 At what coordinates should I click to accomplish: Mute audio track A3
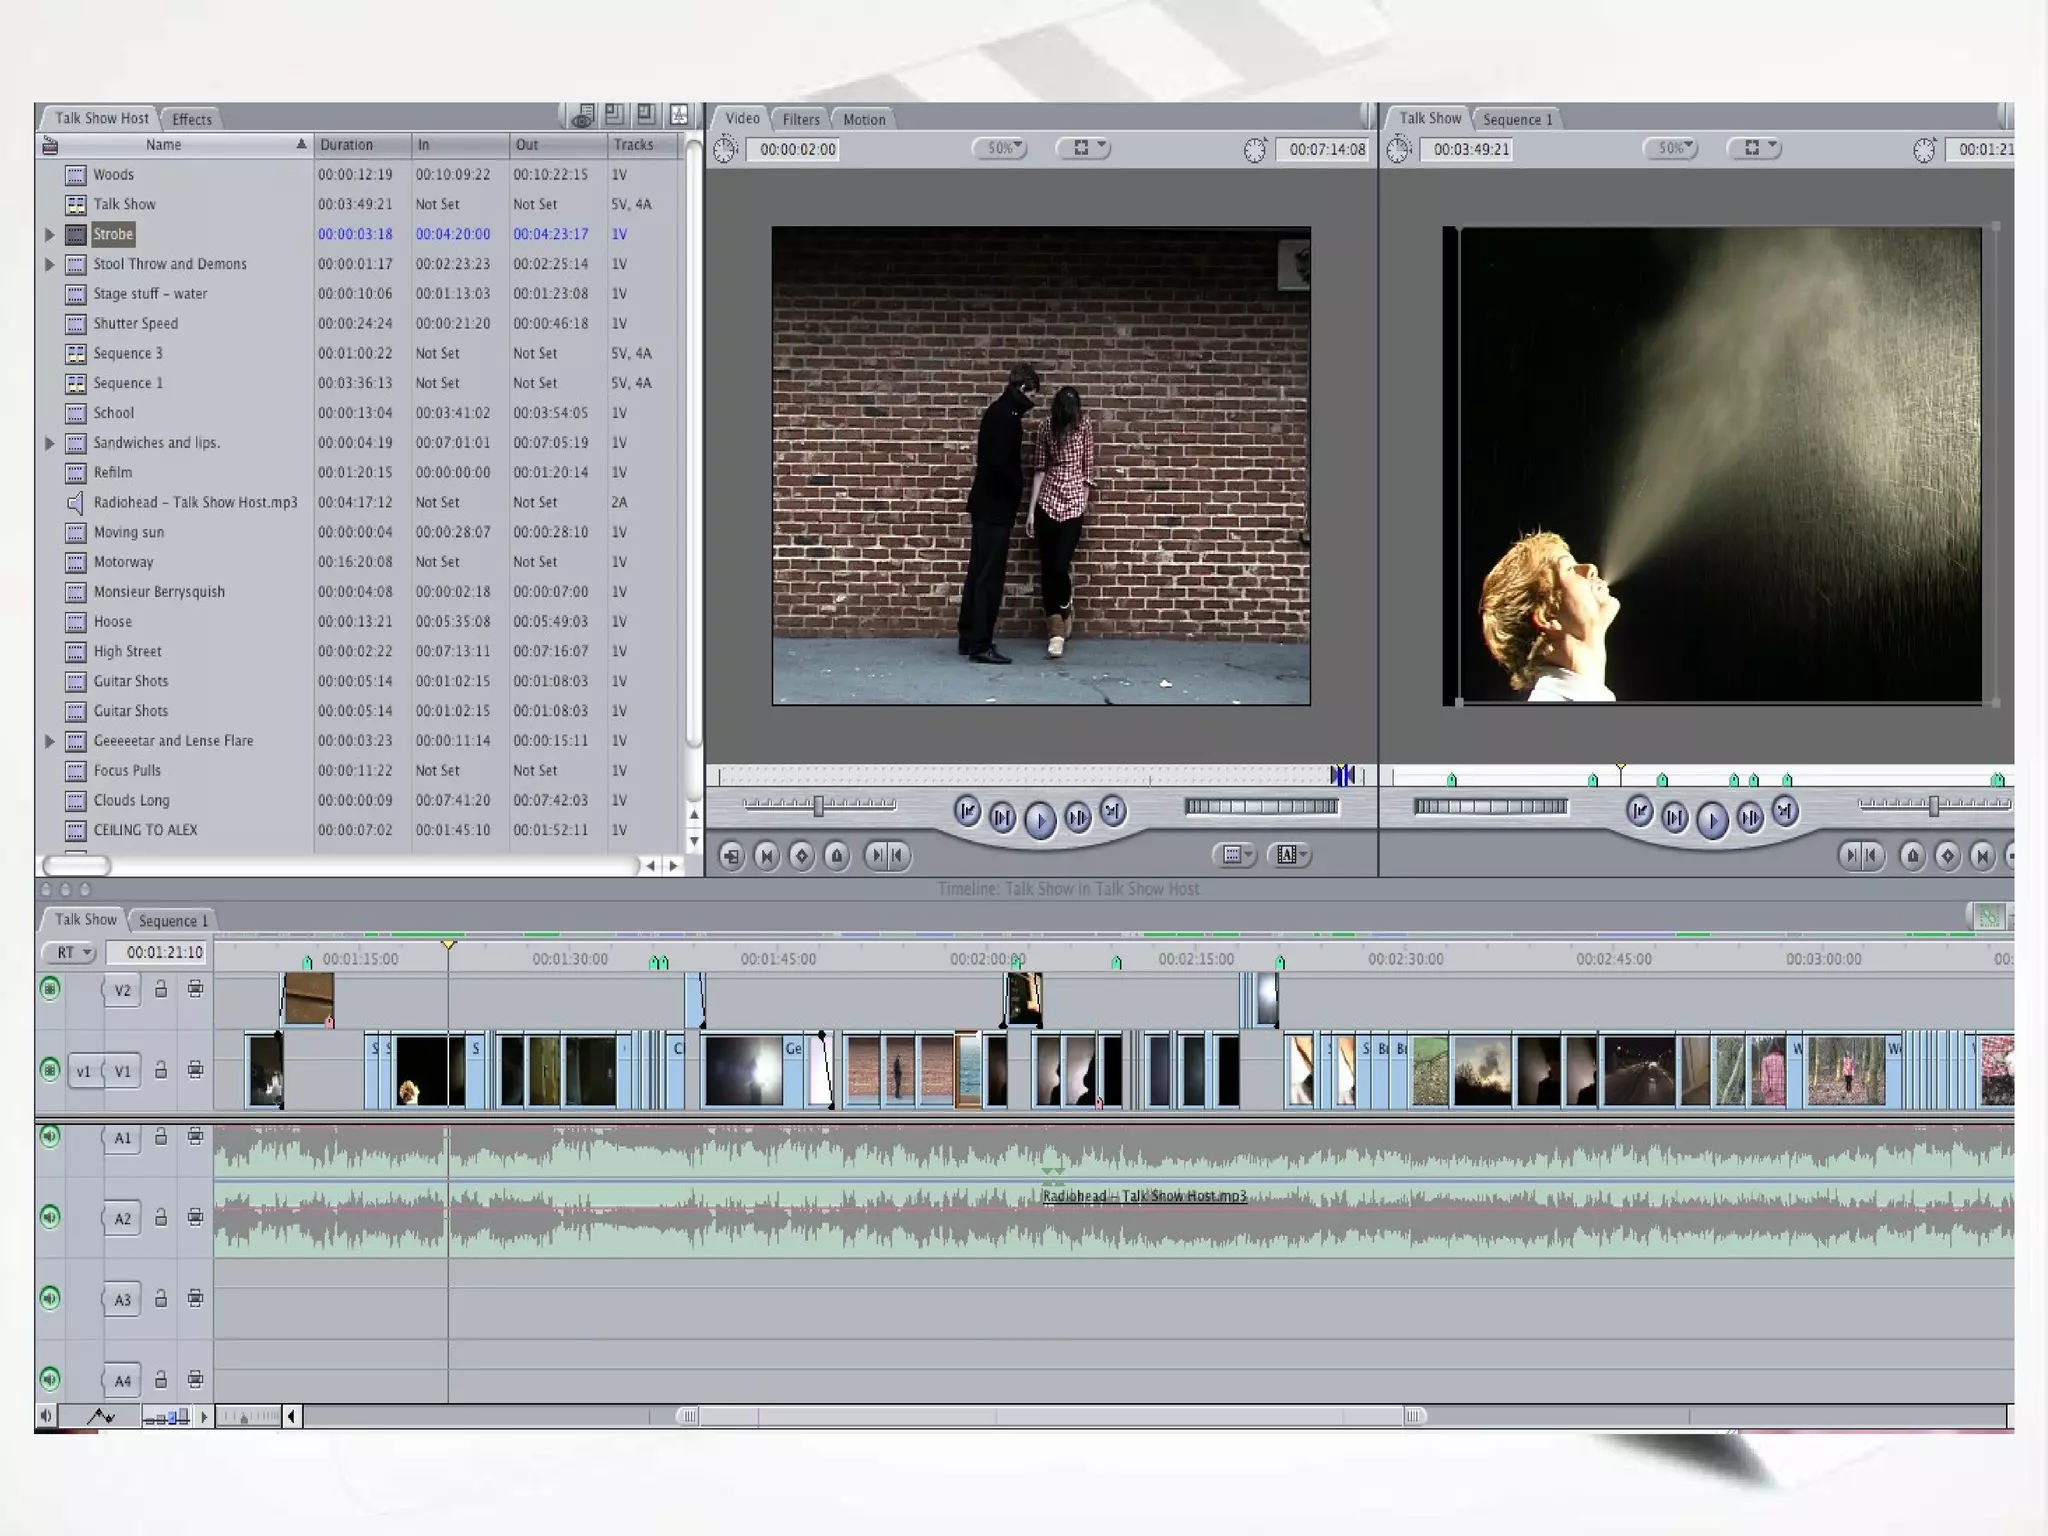click(50, 1298)
